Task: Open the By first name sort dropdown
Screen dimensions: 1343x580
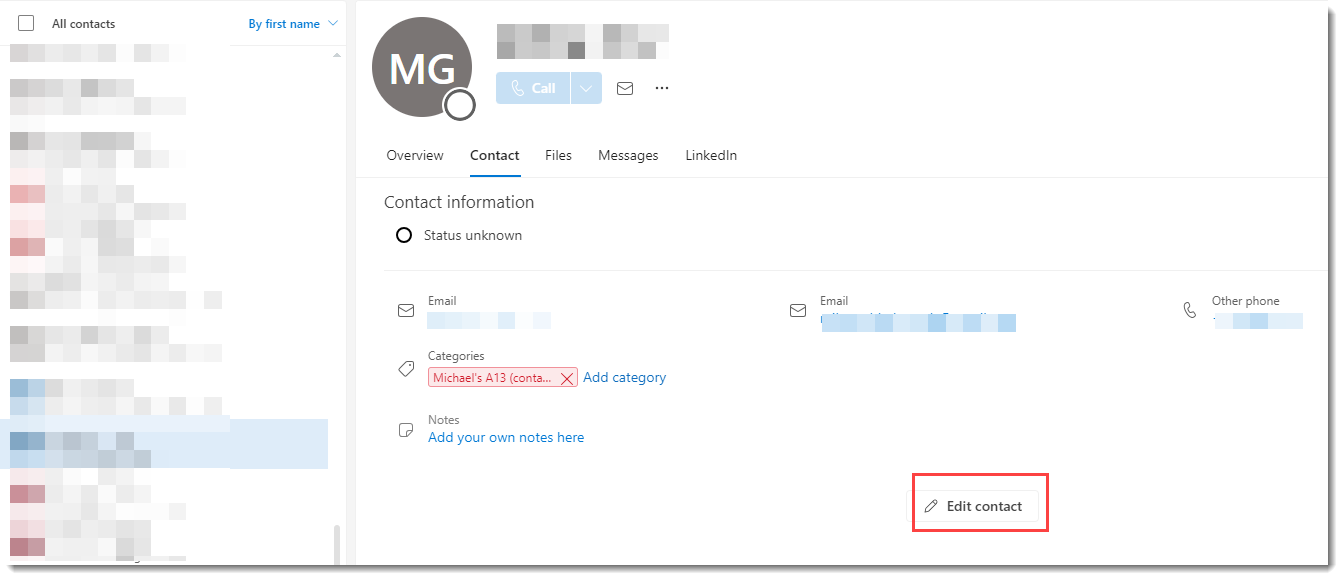Action: point(293,23)
